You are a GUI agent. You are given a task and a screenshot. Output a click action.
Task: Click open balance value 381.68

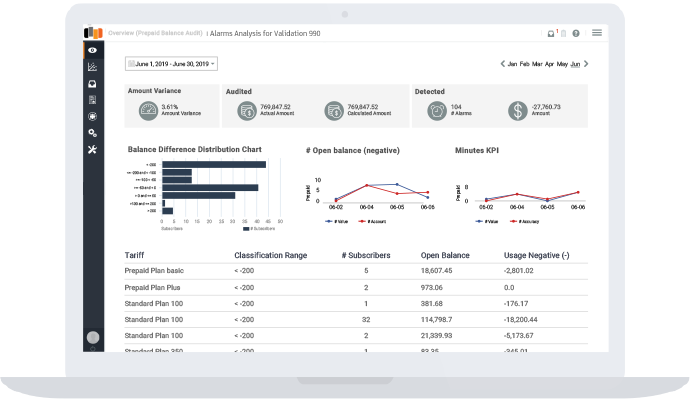(x=432, y=304)
